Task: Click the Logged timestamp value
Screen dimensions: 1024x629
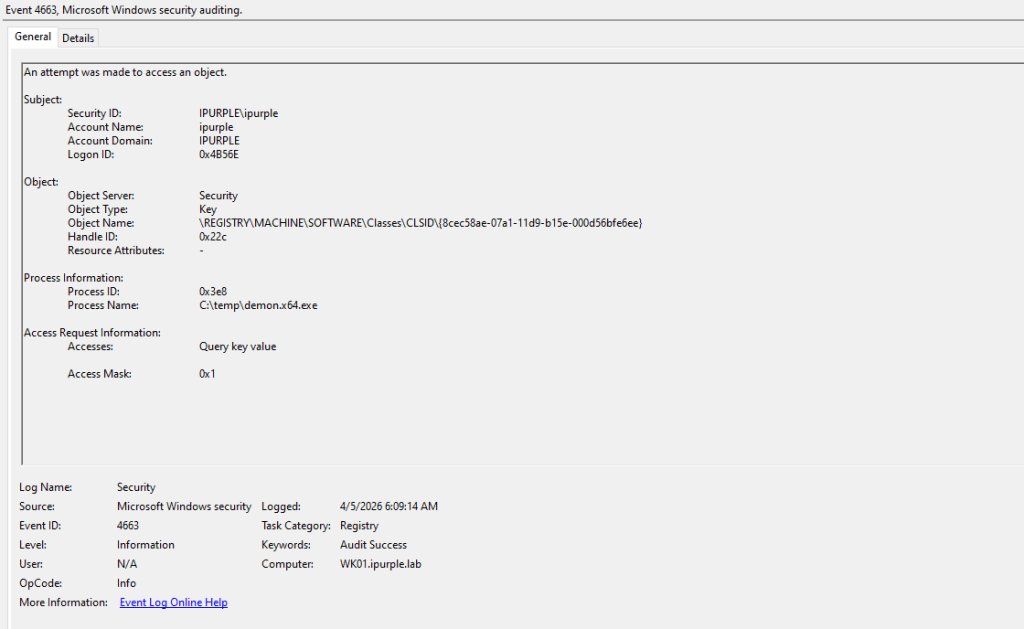Action: pyautogui.click(x=389, y=506)
